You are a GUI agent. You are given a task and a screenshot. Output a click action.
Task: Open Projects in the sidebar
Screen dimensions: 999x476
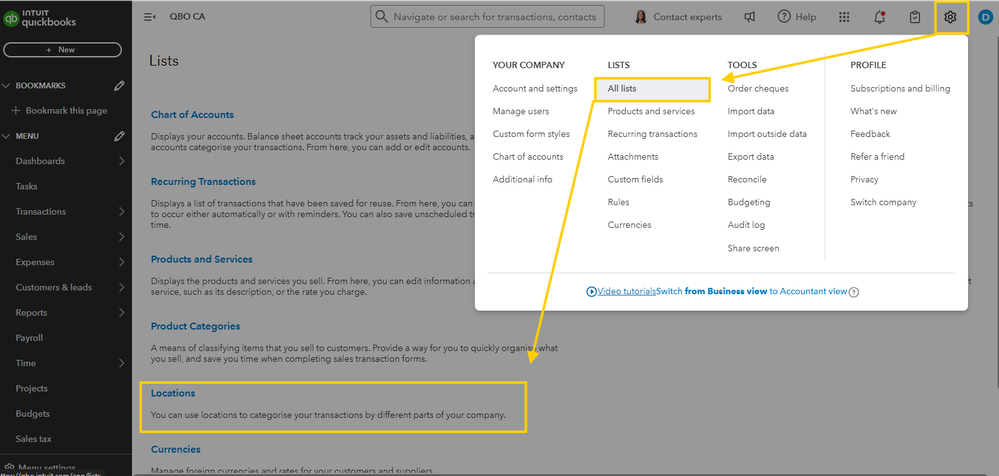tap(32, 389)
